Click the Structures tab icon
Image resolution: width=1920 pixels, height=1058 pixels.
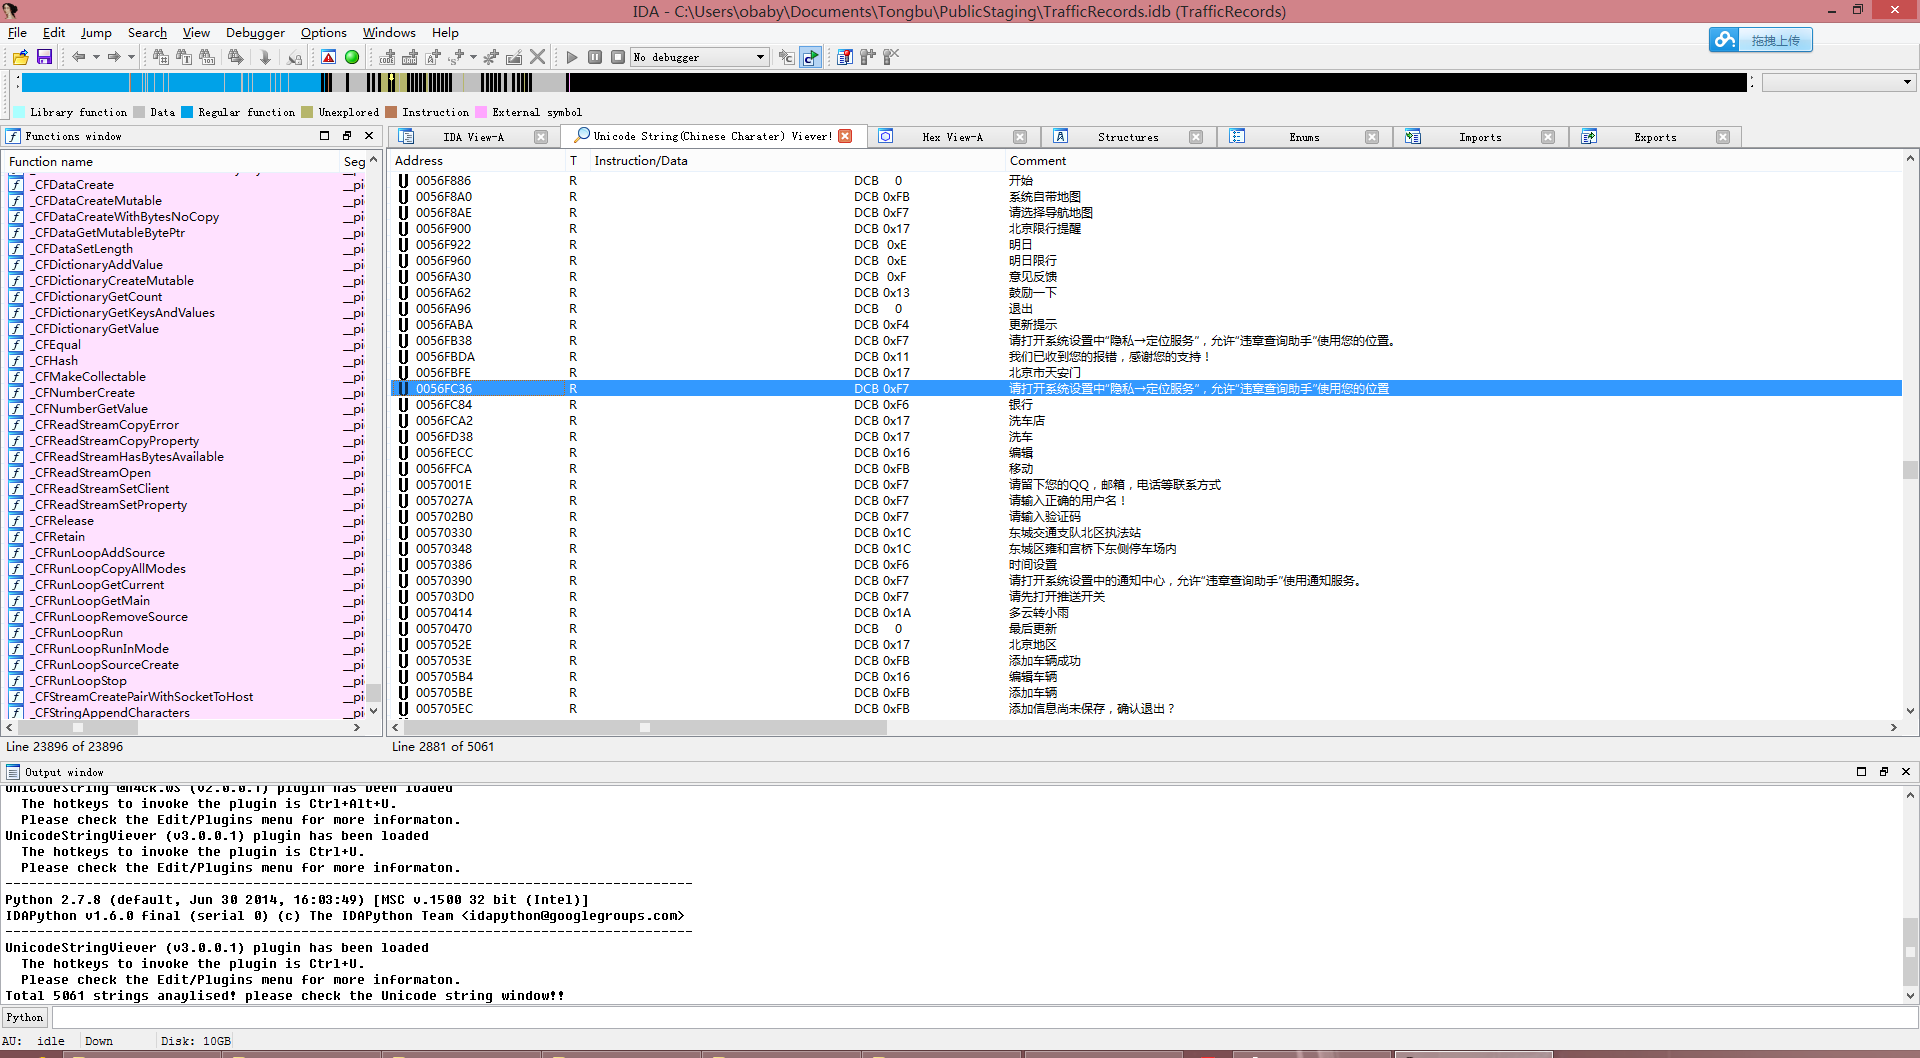pyautogui.click(x=1061, y=137)
